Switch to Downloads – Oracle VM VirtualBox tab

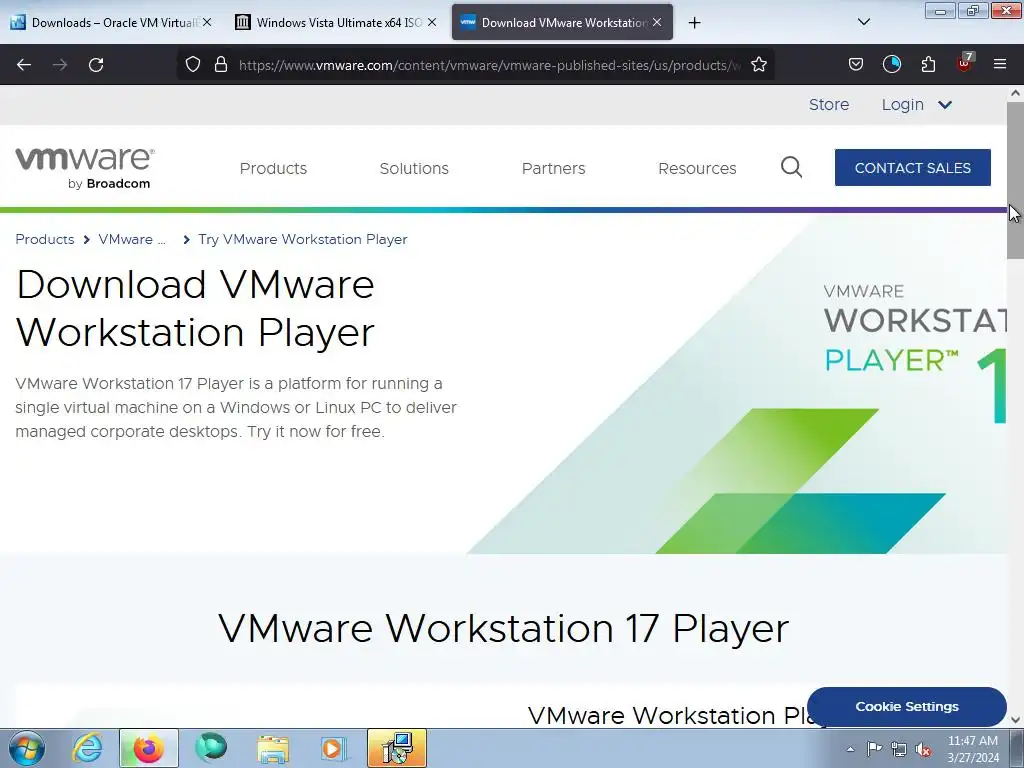tap(112, 22)
